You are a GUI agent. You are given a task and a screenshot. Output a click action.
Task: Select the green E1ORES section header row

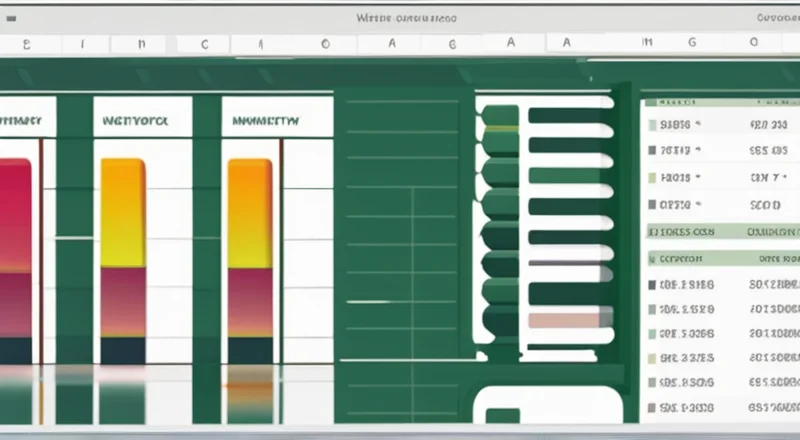point(720,231)
